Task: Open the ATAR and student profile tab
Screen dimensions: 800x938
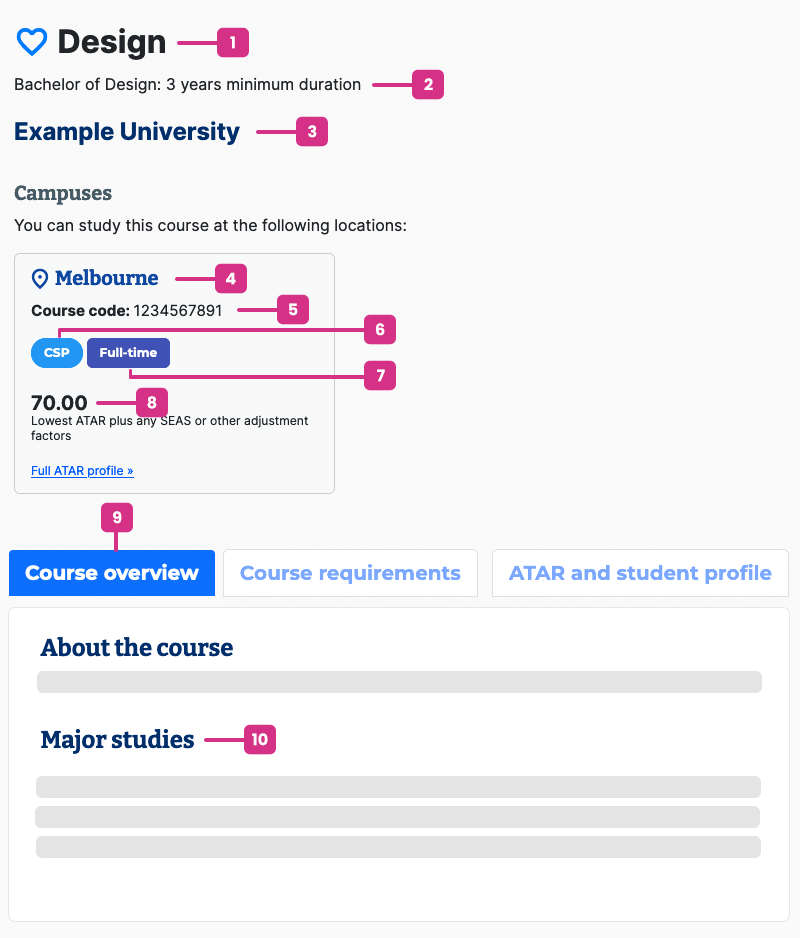Action: pos(640,572)
